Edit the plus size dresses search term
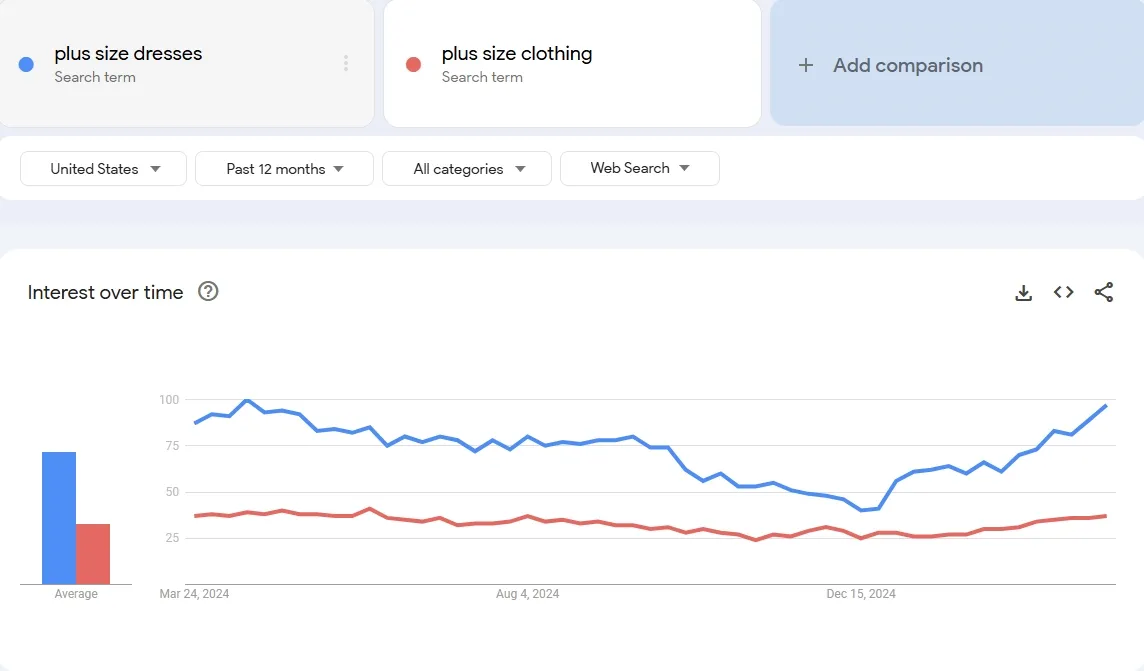Screen dimensions: 1144x671 128,54
